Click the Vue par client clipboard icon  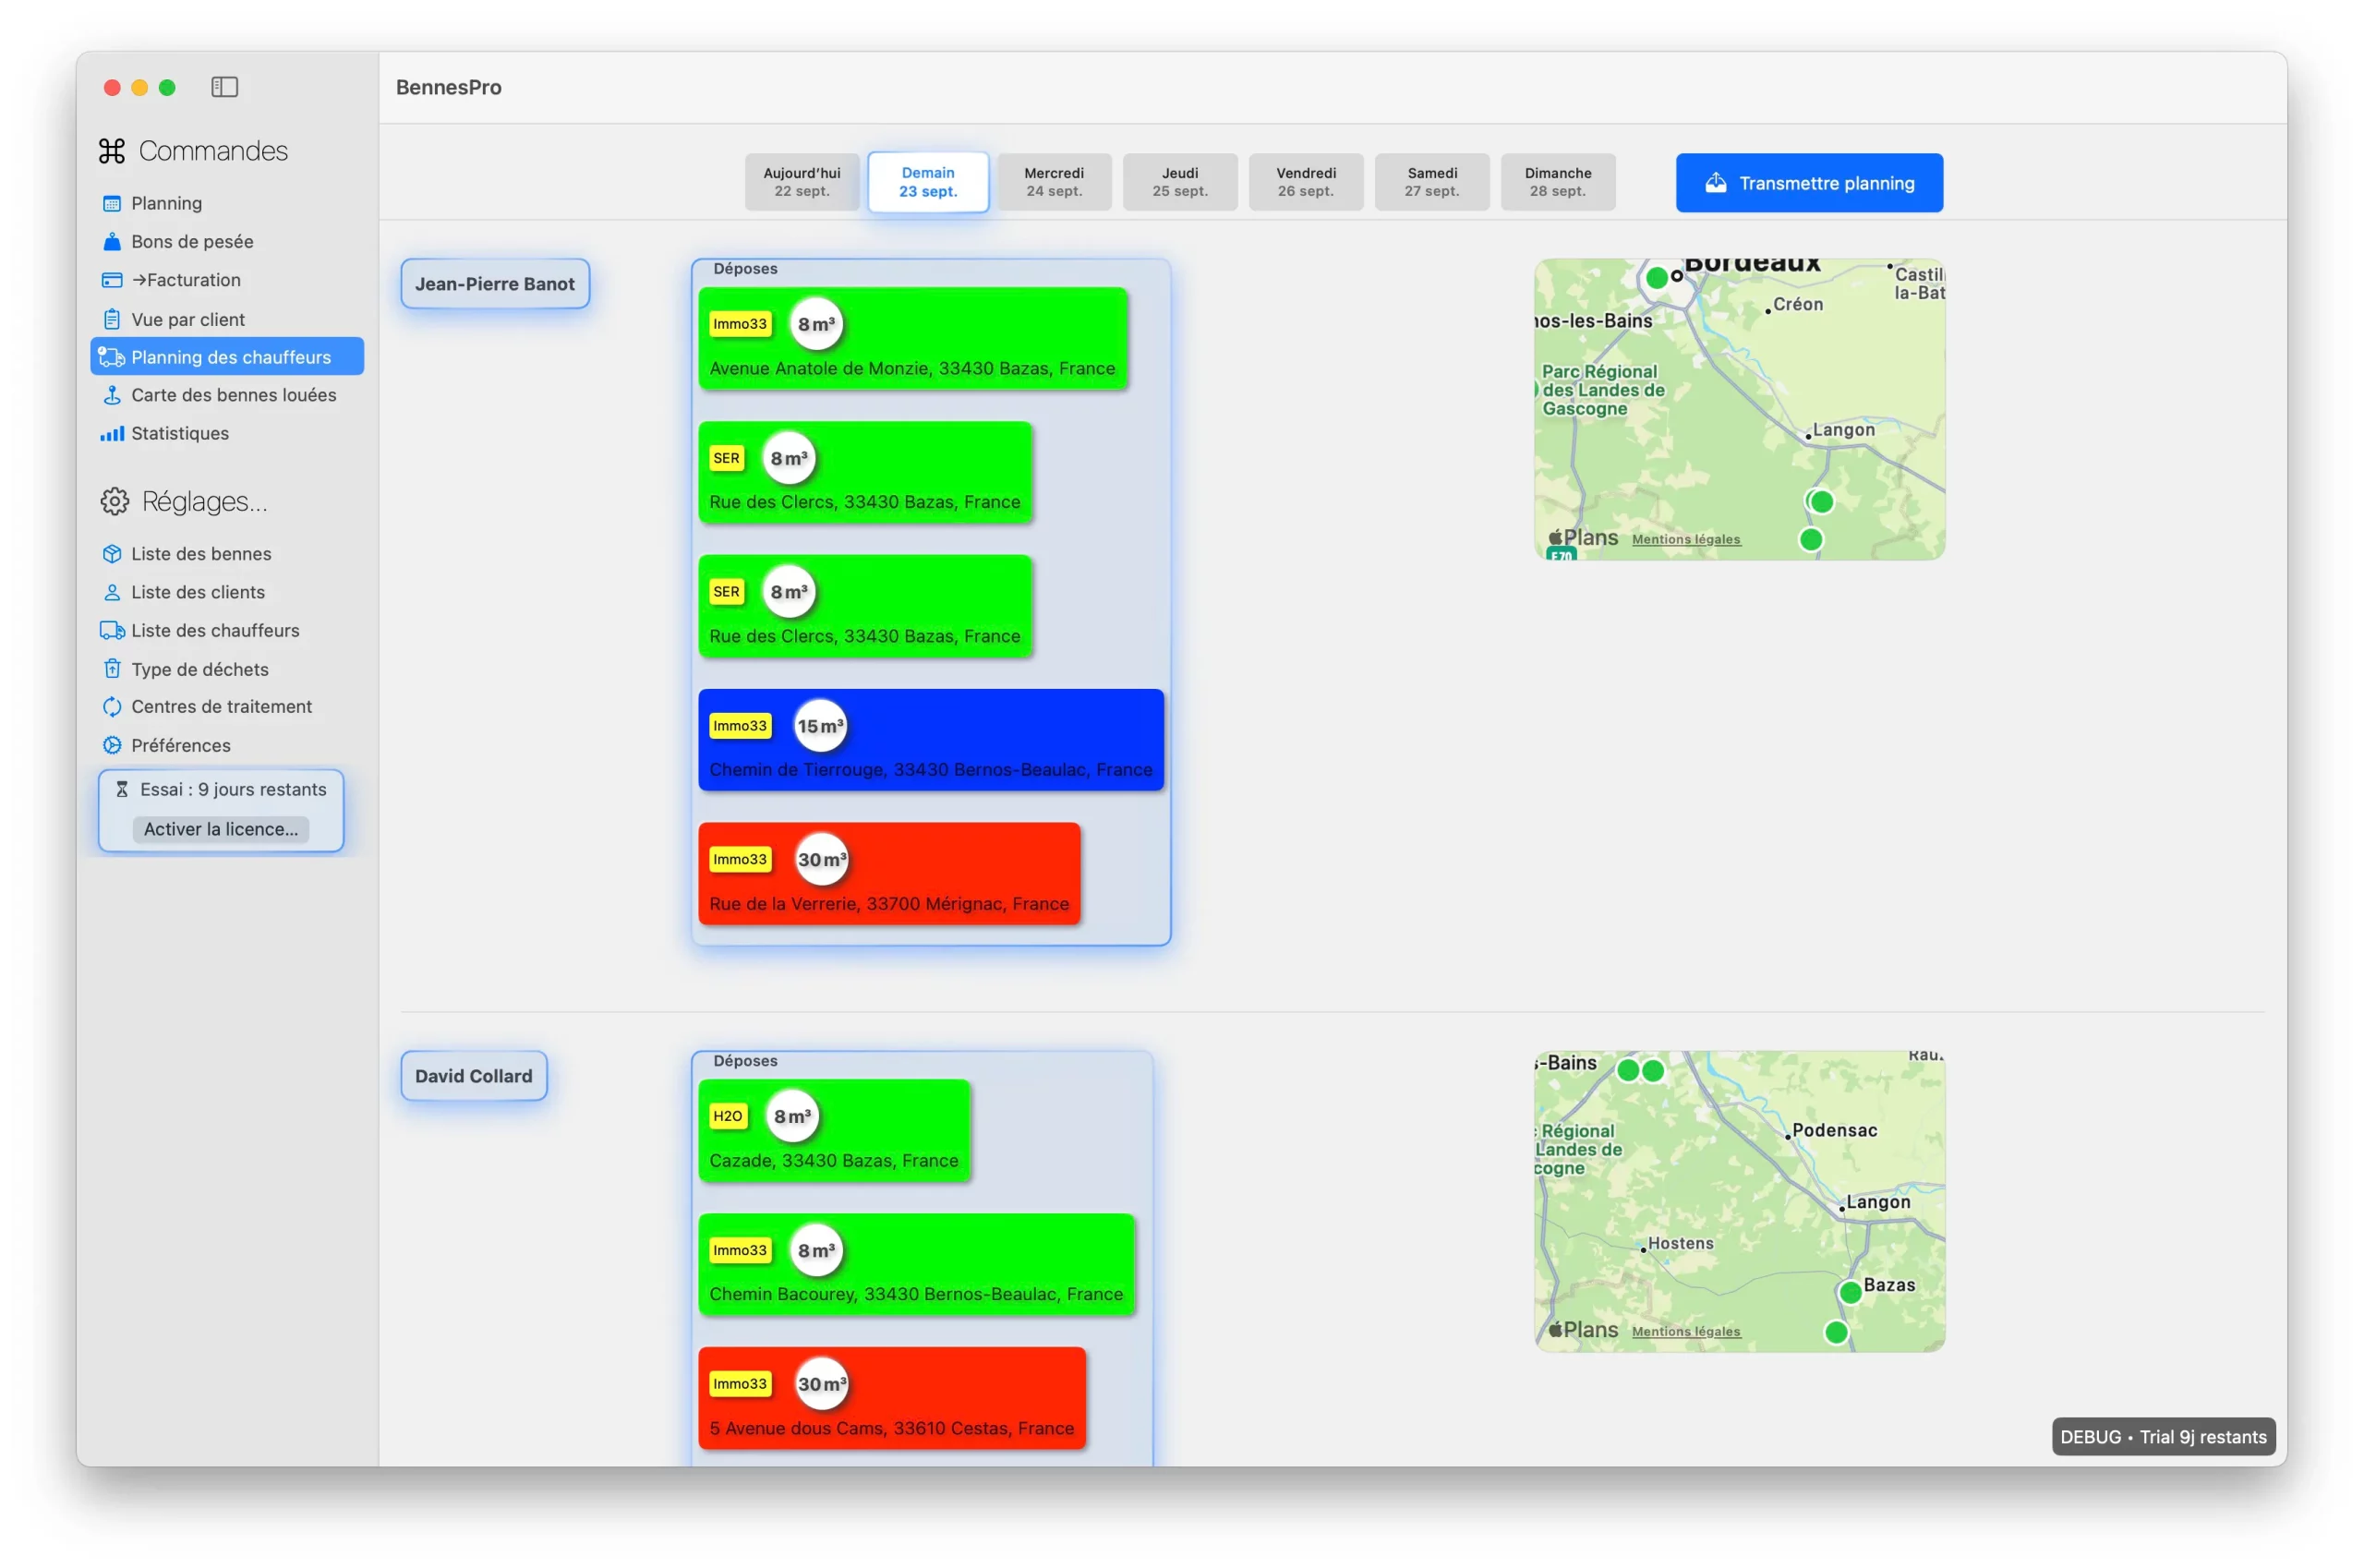click(112, 319)
